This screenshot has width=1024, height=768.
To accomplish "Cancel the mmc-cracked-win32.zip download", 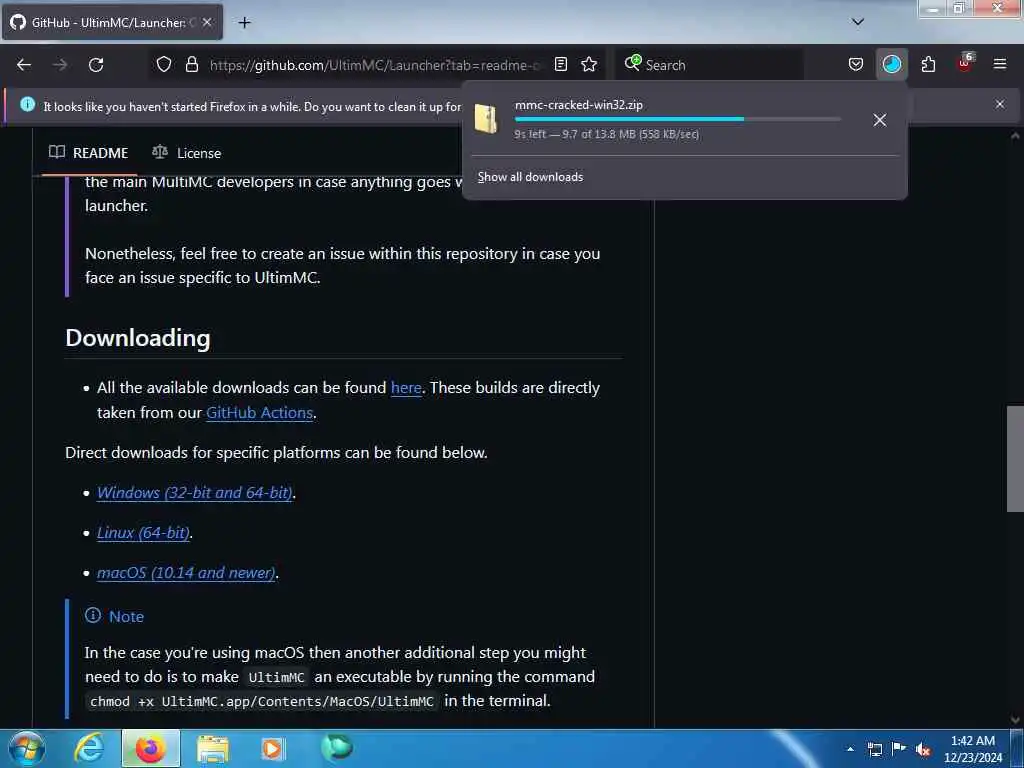I will tap(880, 120).
